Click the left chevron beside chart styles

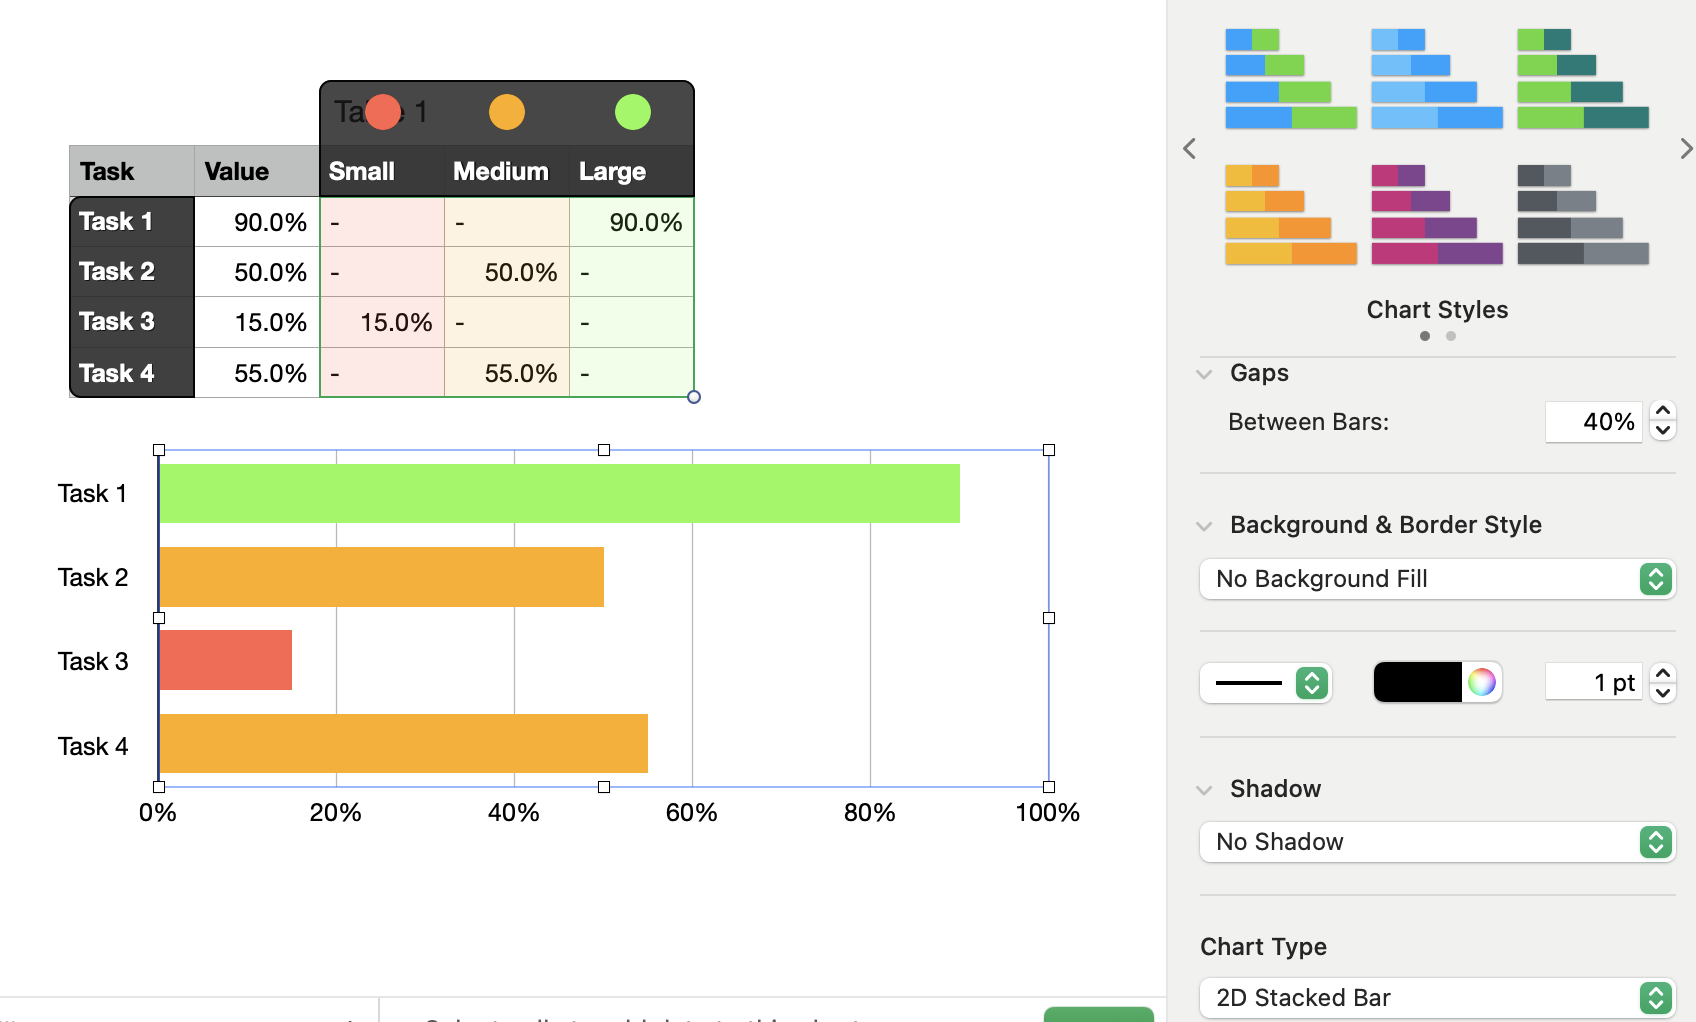point(1189,148)
